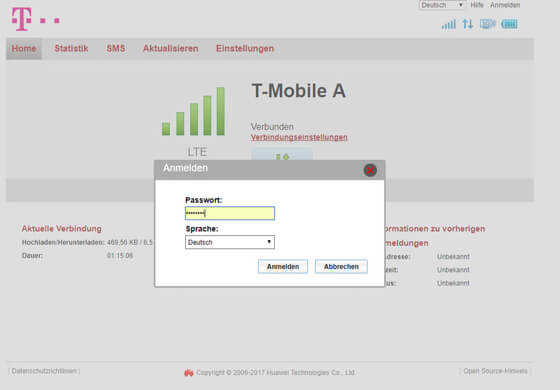Click the battery status icon
This screenshot has height=390, width=560.
pyautogui.click(x=509, y=24)
